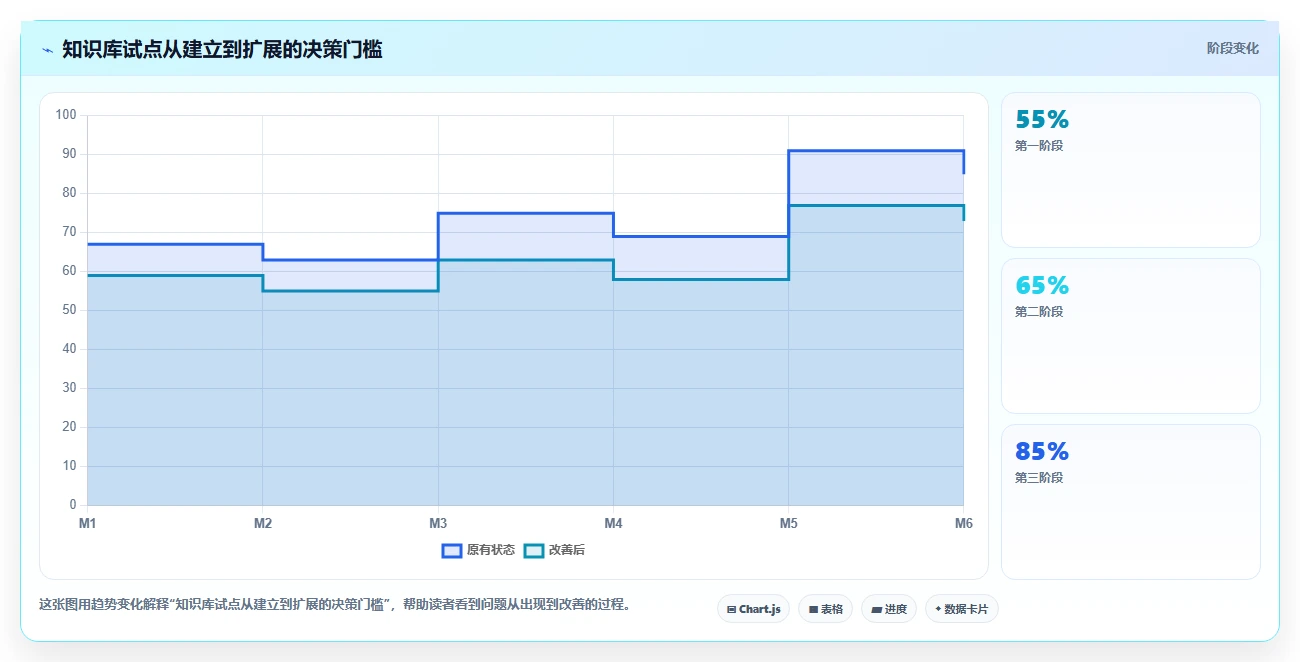
Task: Click the description sentence below the chart
Action: 334,604
